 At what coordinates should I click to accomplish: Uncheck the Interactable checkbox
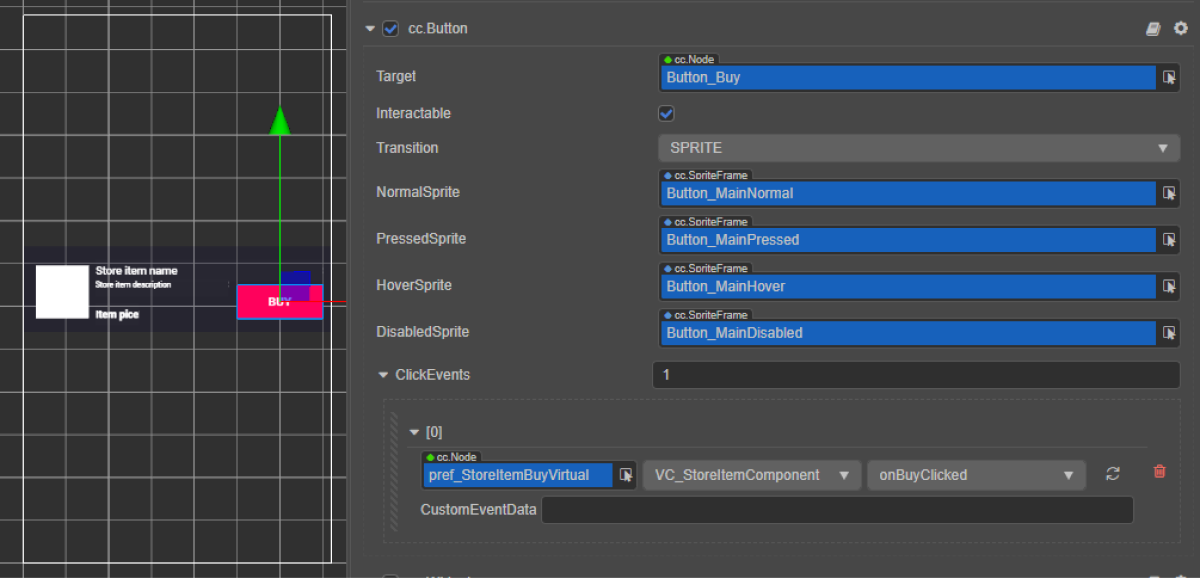666,114
